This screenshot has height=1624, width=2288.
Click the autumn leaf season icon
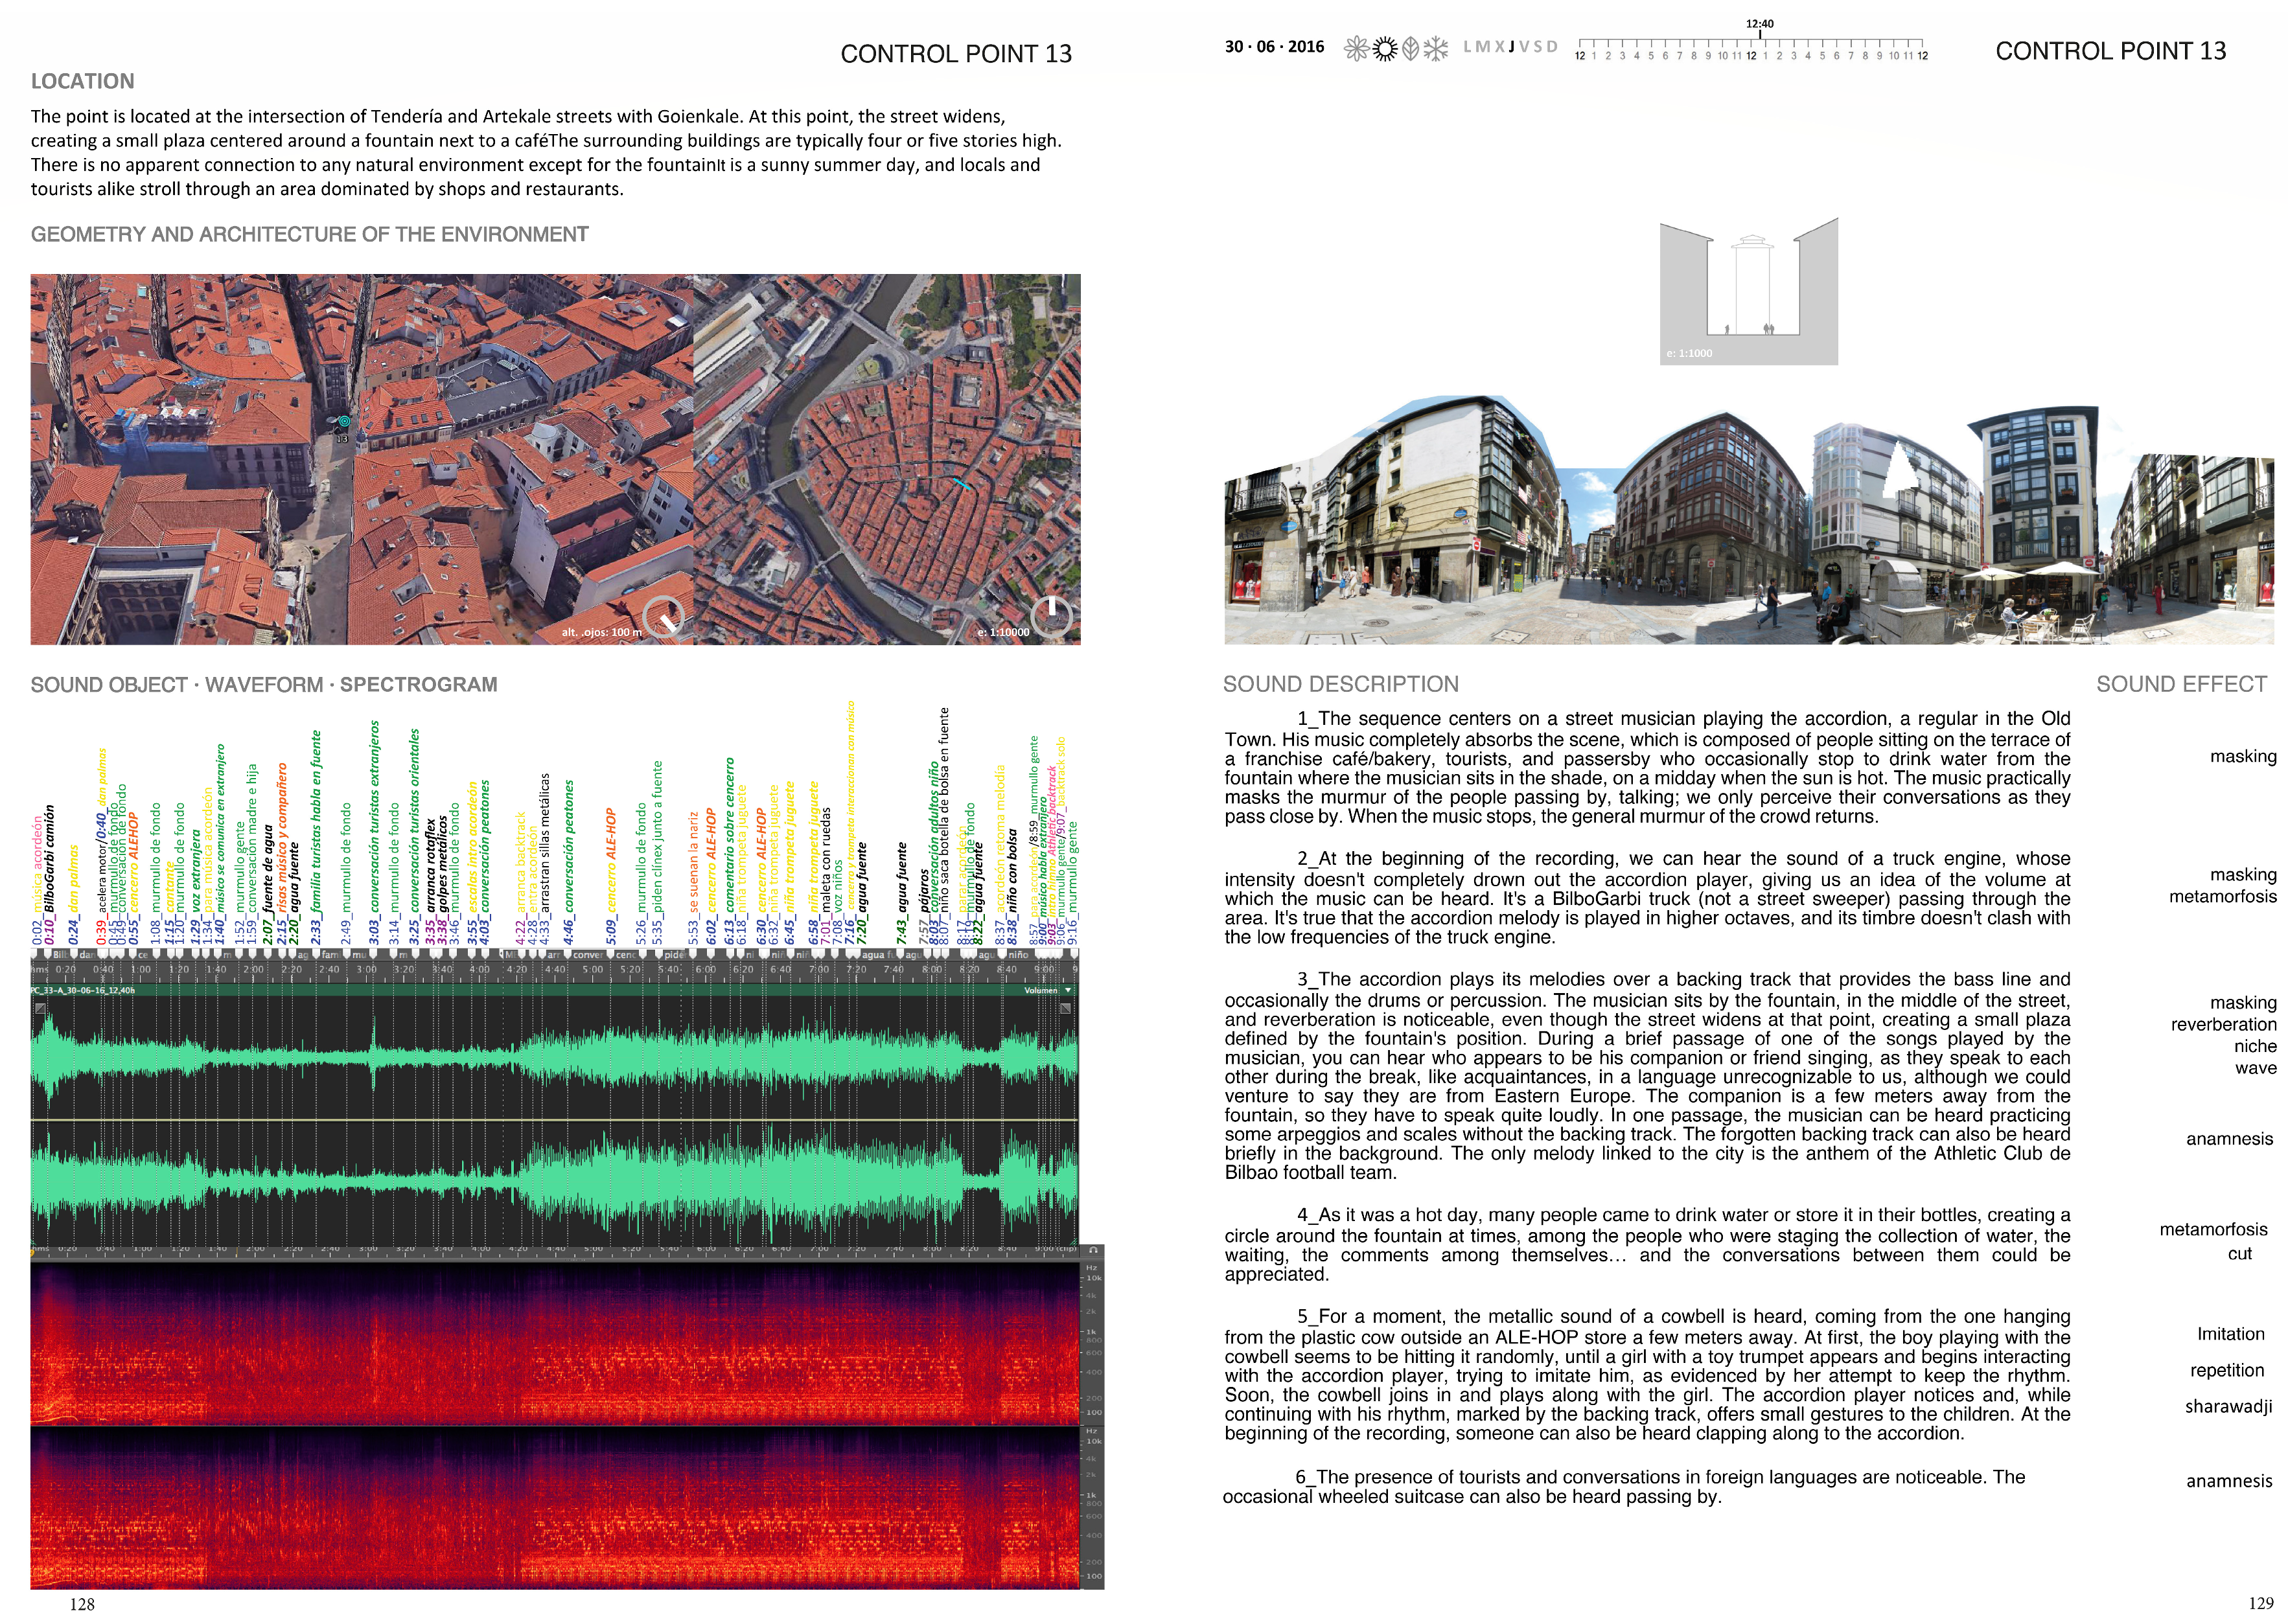pyautogui.click(x=1410, y=48)
